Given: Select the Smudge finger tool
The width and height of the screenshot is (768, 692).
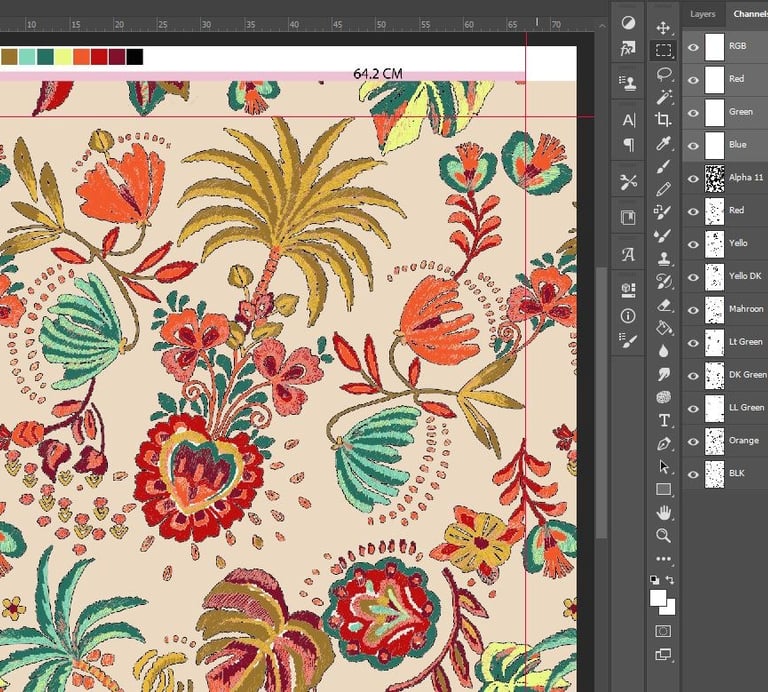Looking at the screenshot, I should tap(663, 374).
